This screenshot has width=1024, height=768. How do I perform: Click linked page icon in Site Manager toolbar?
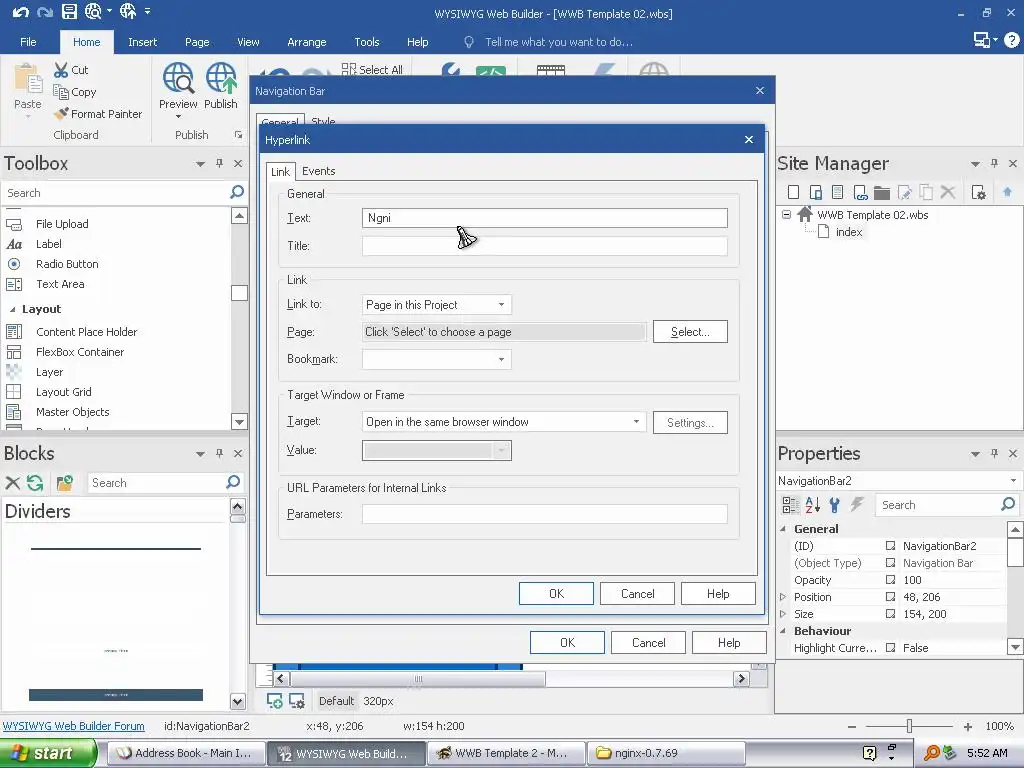click(x=860, y=192)
